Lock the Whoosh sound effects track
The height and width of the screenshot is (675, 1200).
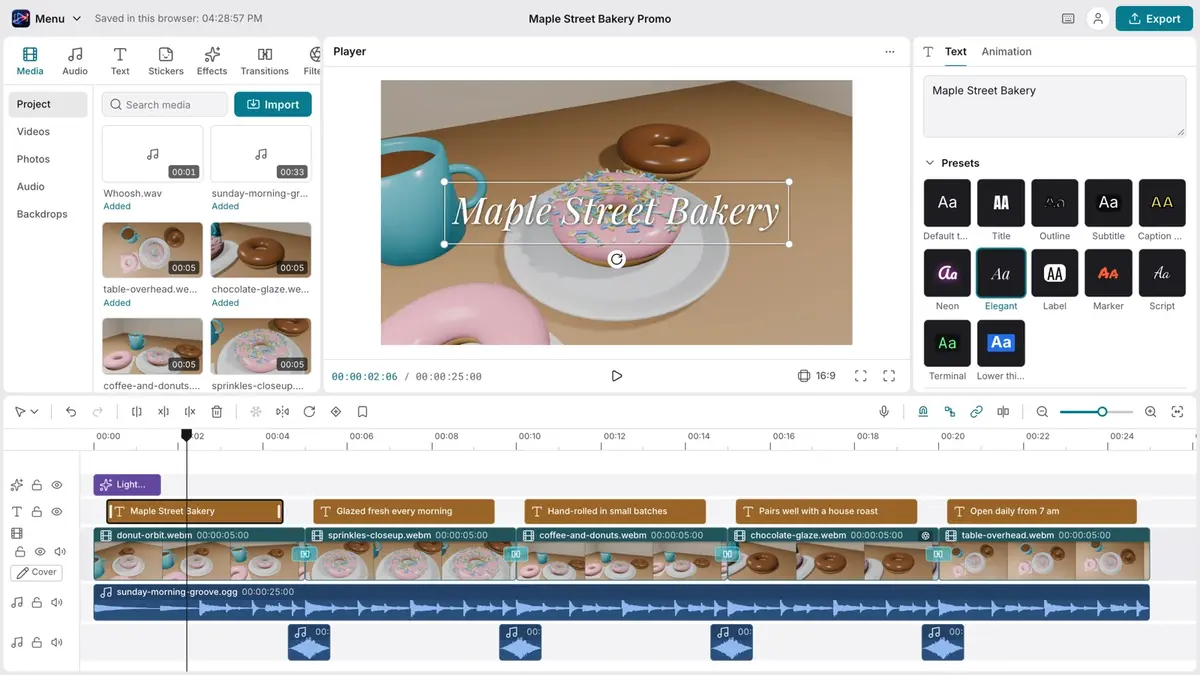click(37, 643)
